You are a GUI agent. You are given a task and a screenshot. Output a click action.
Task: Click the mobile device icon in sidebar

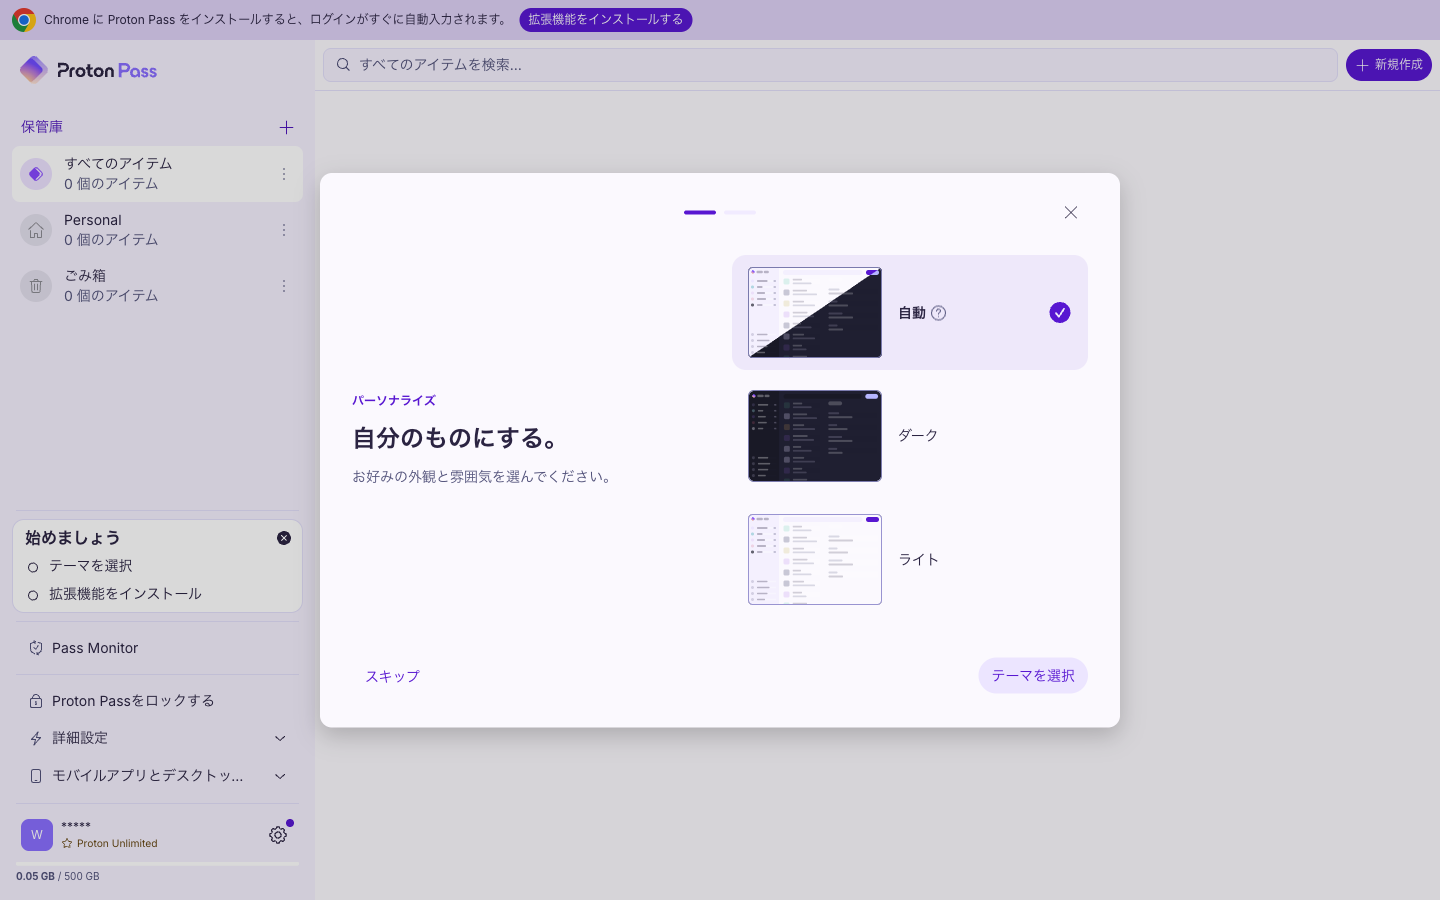click(36, 776)
